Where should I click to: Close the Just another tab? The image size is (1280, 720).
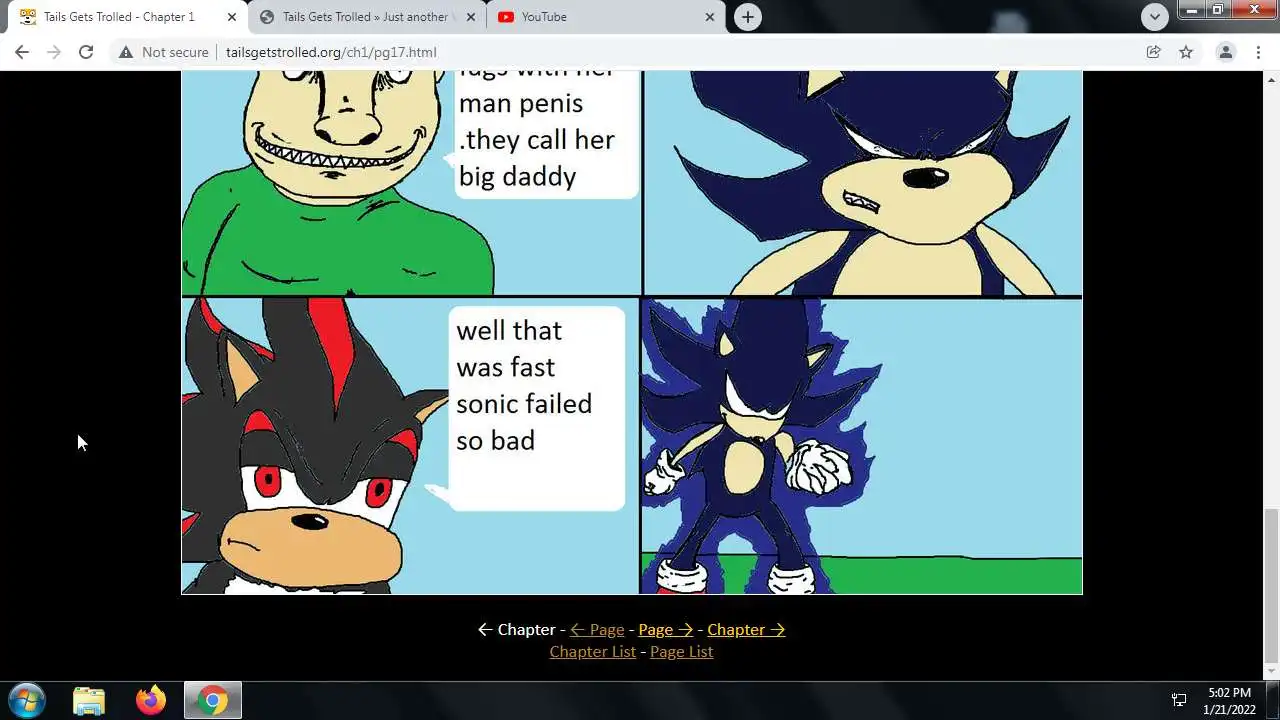471,17
